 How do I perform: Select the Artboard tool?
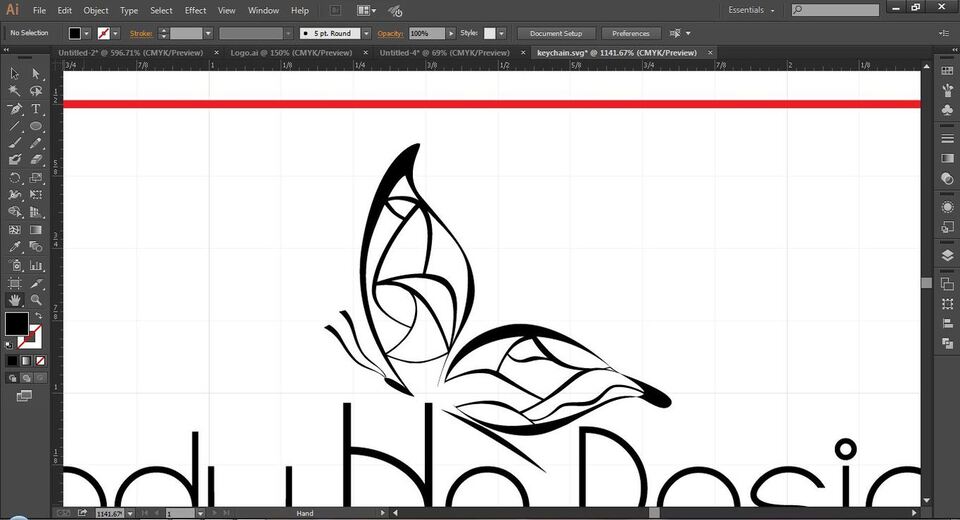click(x=15, y=283)
